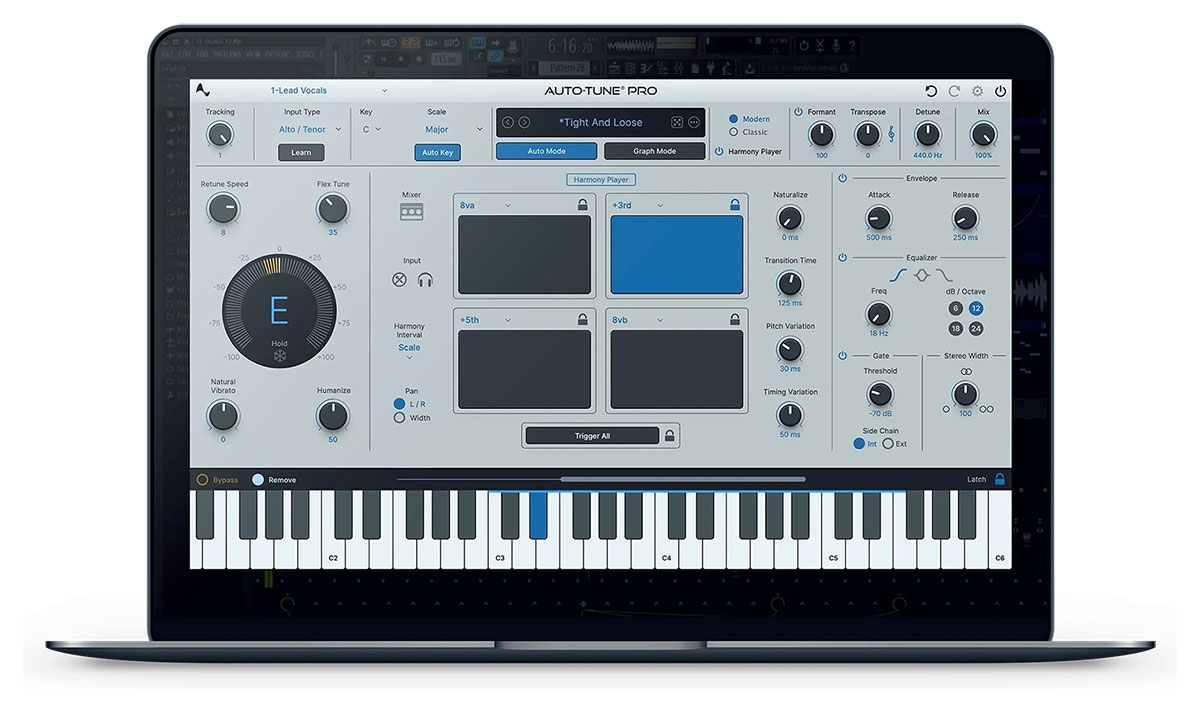Click the Humanize knob
The height and width of the screenshot is (712, 1200).
tap(332, 416)
